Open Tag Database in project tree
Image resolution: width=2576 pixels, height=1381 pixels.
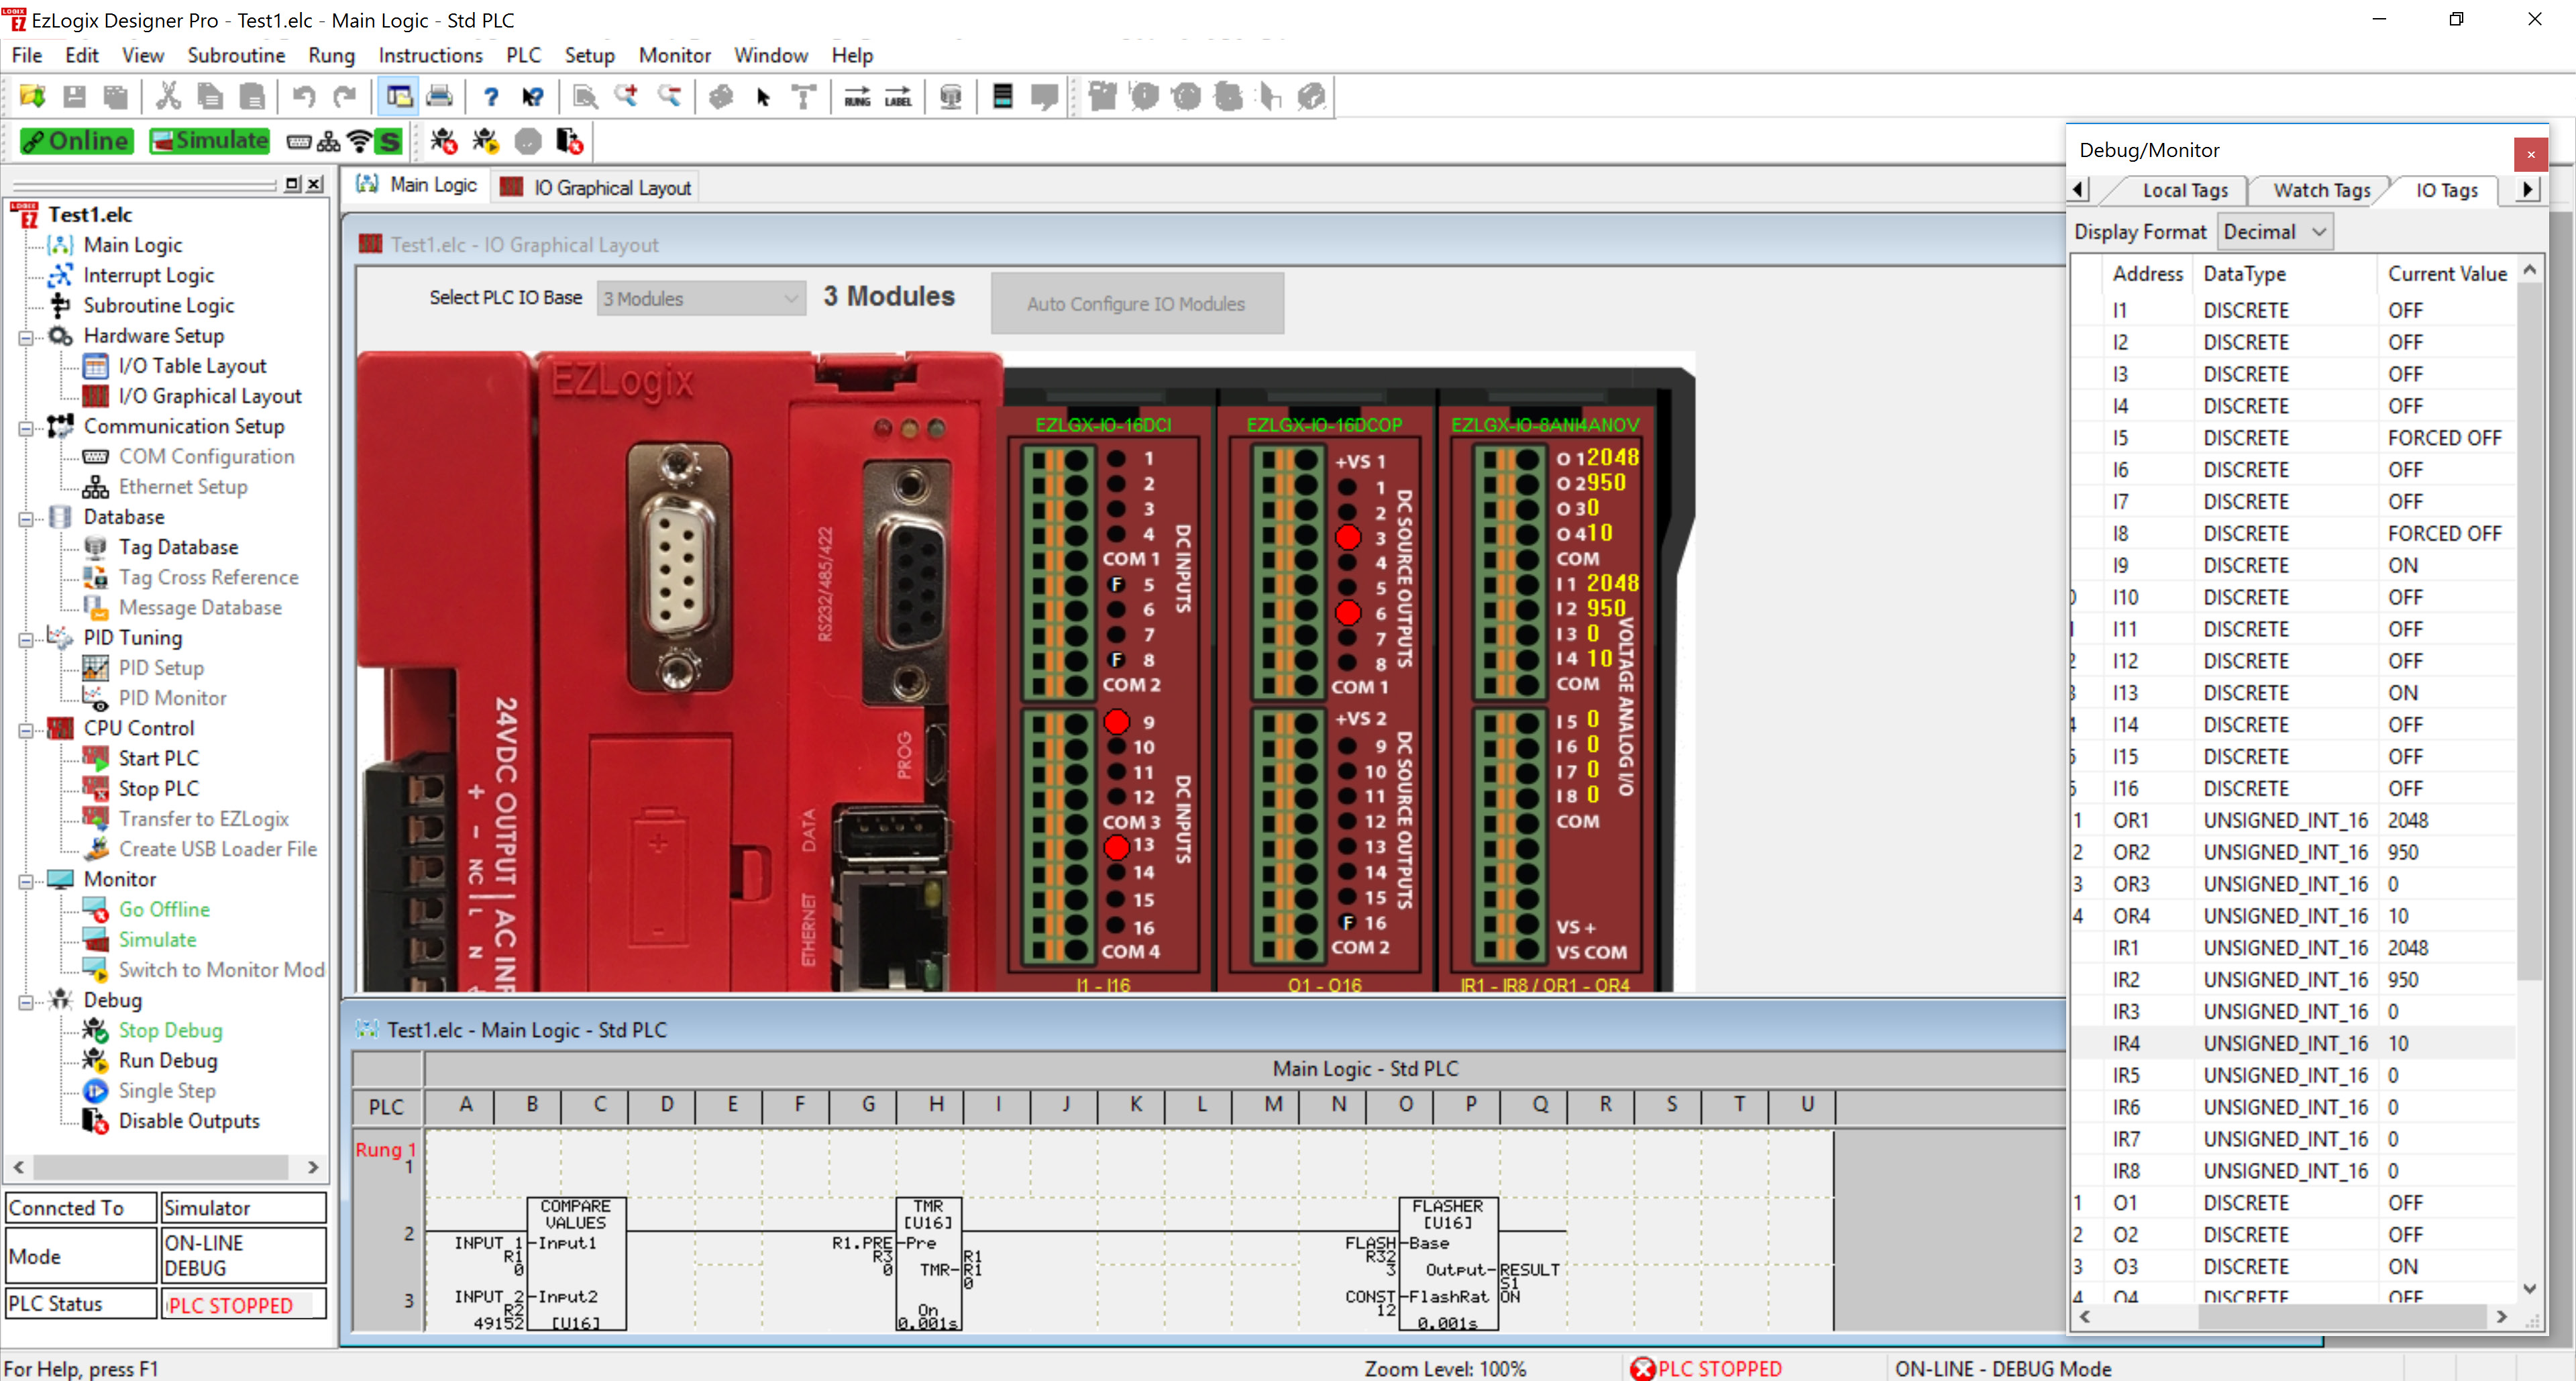point(178,547)
